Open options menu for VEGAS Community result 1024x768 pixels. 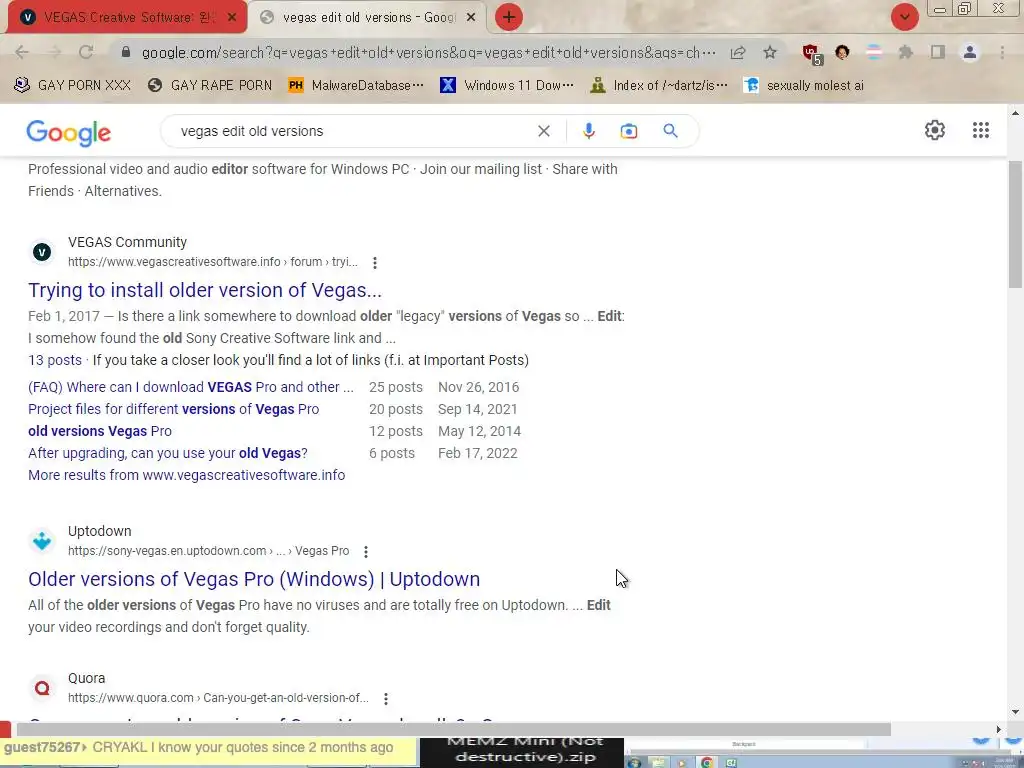374,263
